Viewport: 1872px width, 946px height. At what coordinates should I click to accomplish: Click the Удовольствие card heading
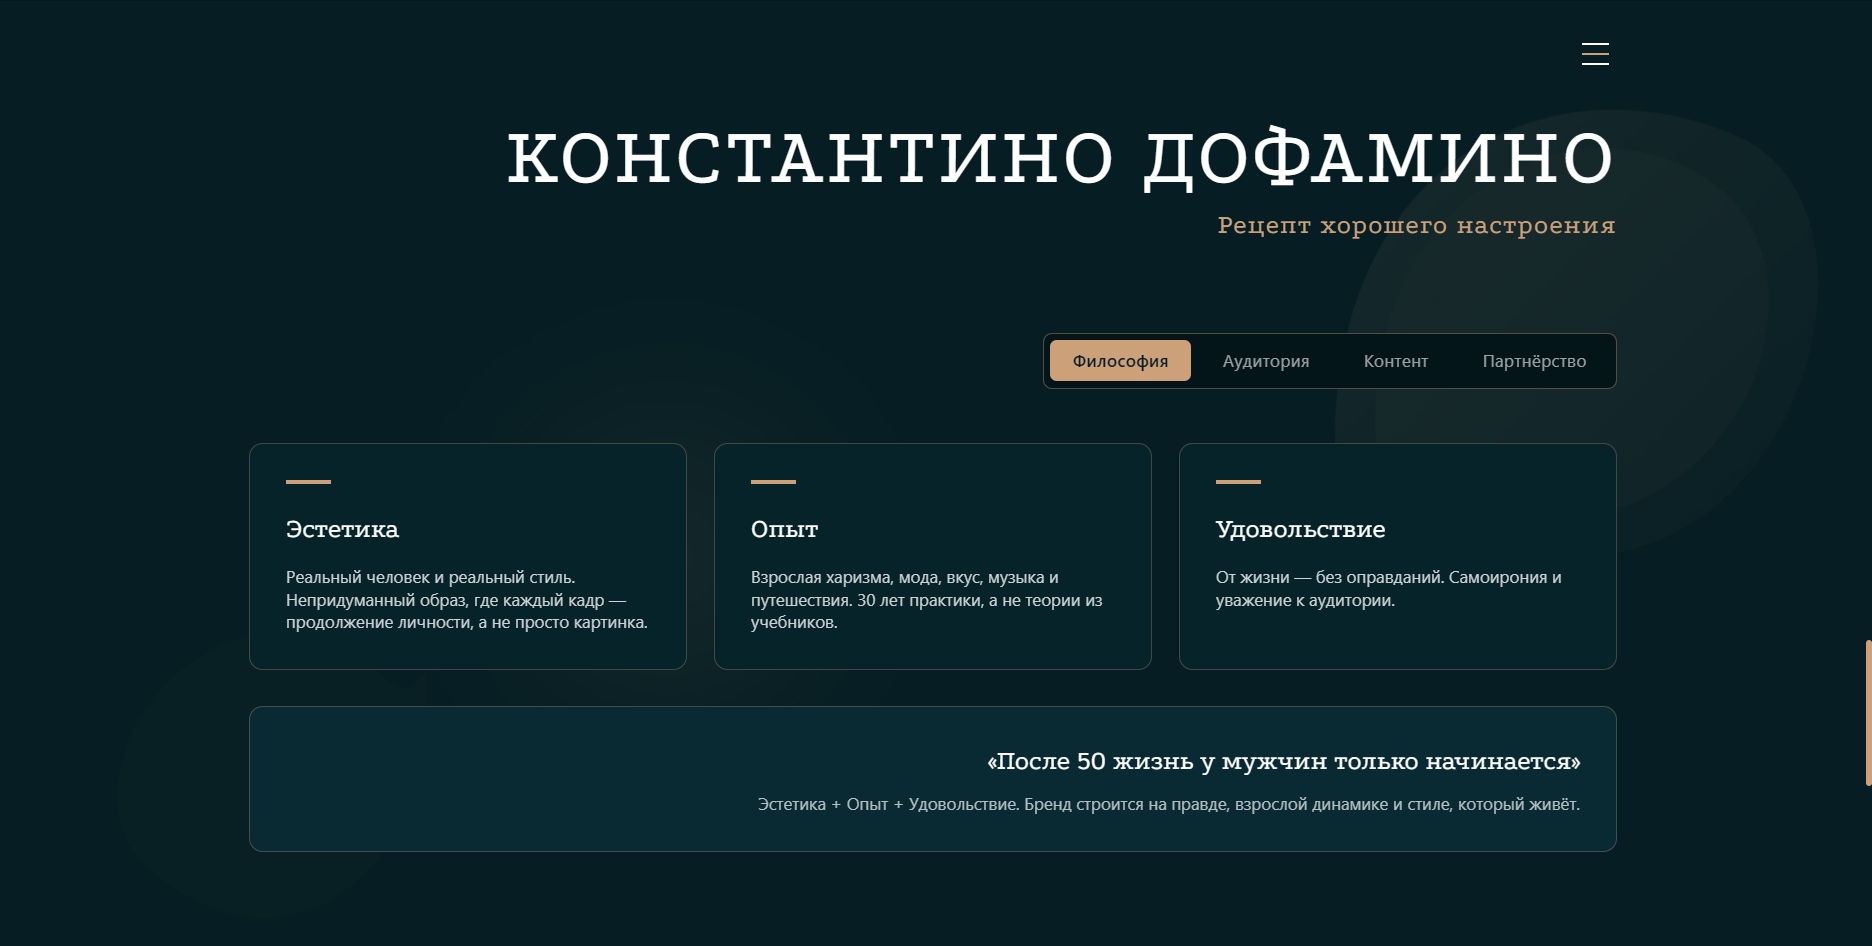pyautogui.click(x=1300, y=529)
